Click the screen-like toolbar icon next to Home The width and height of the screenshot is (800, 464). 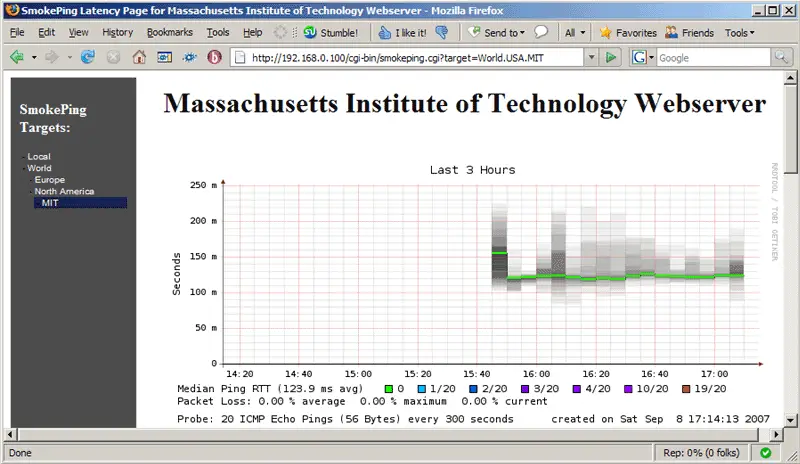[x=164, y=57]
